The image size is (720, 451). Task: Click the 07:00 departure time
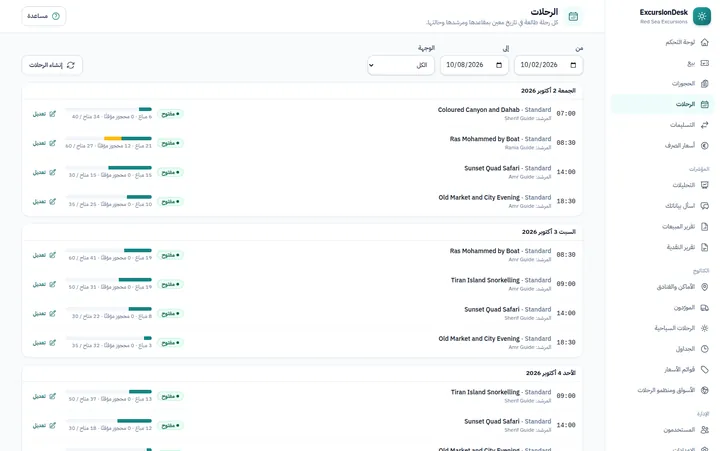[566, 113]
